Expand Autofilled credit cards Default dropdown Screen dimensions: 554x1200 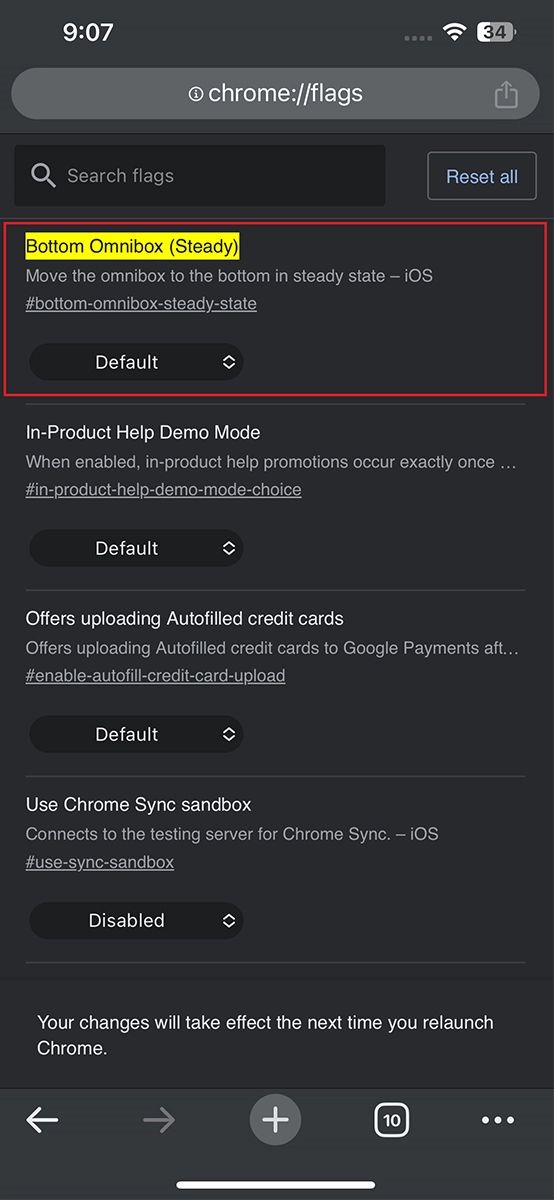point(137,734)
